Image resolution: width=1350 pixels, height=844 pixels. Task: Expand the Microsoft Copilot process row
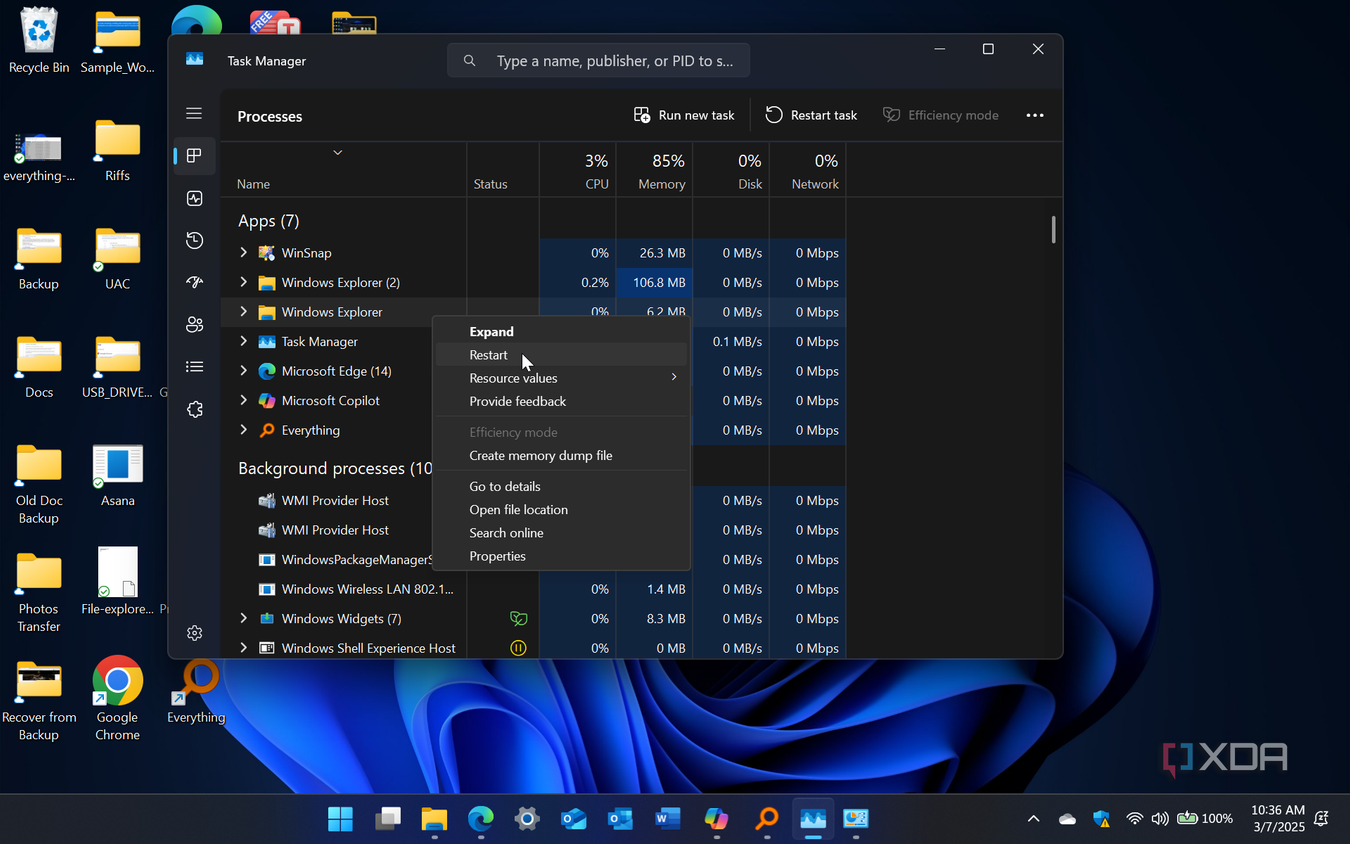click(x=243, y=400)
